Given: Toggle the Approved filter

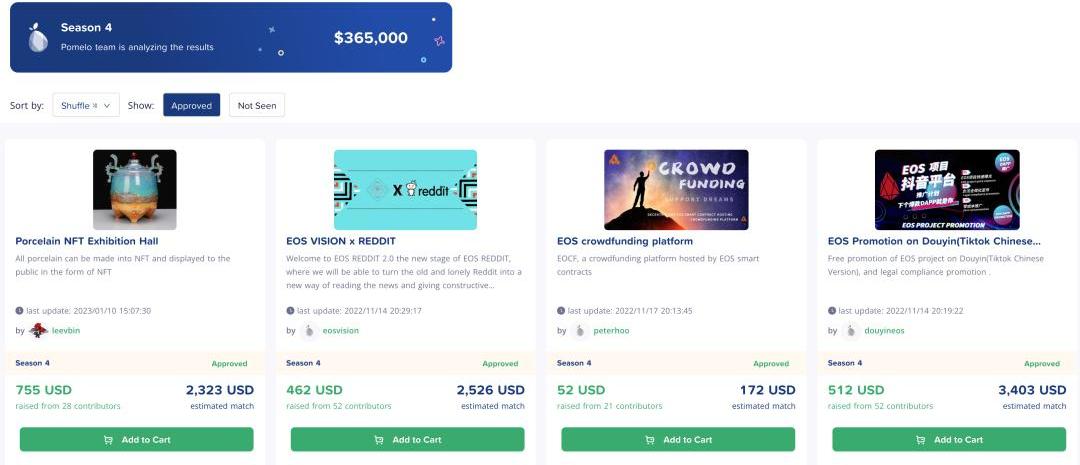Looking at the screenshot, I should pyautogui.click(x=191, y=105).
